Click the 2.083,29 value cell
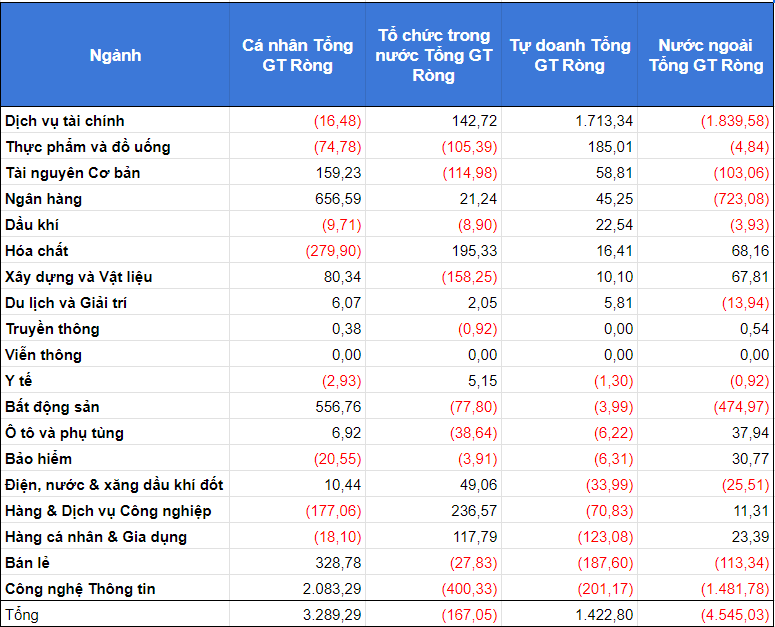This screenshot has width=775, height=627. (x=331, y=589)
